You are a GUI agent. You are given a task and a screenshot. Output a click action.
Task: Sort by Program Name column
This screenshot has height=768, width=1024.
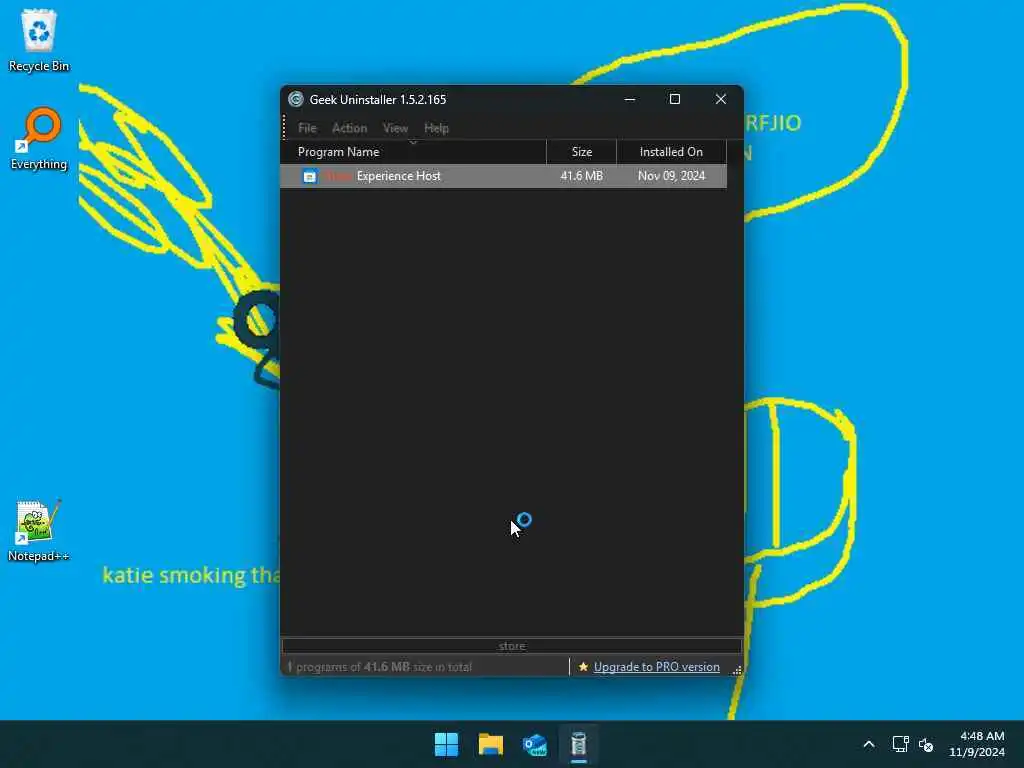pyautogui.click(x=413, y=152)
